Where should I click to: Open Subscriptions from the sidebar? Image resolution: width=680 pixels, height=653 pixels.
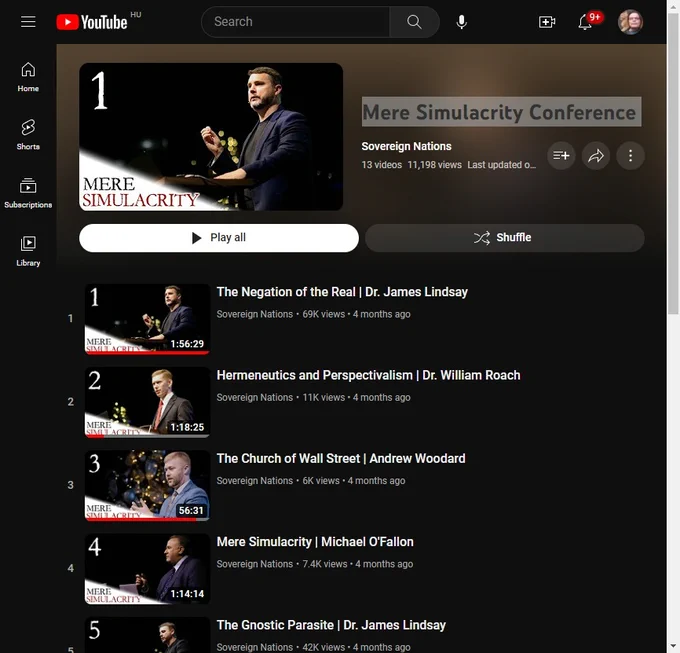point(28,193)
